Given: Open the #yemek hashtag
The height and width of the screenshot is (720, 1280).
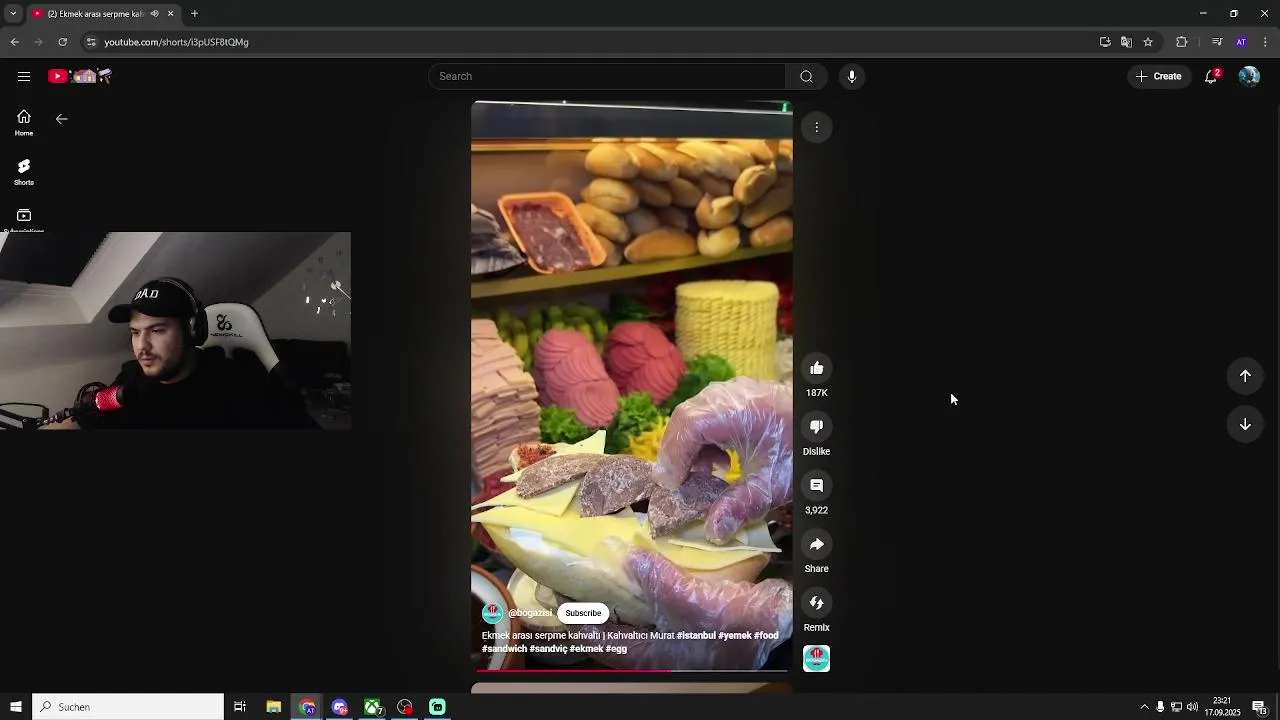Looking at the screenshot, I should click(x=735, y=636).
